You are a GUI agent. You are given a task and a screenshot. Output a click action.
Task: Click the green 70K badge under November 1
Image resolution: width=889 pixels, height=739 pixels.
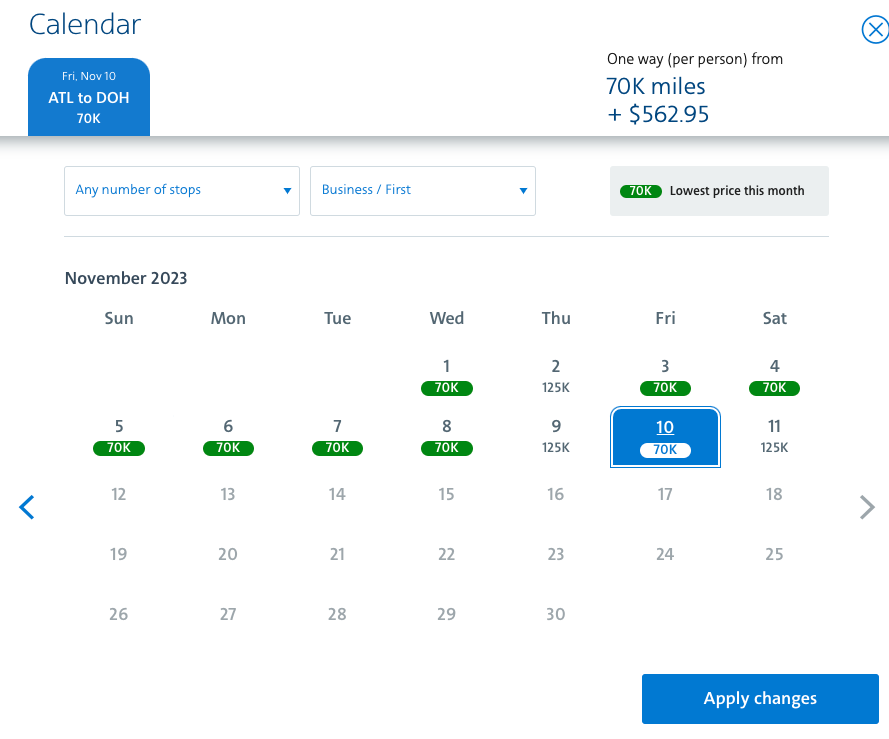446,388
